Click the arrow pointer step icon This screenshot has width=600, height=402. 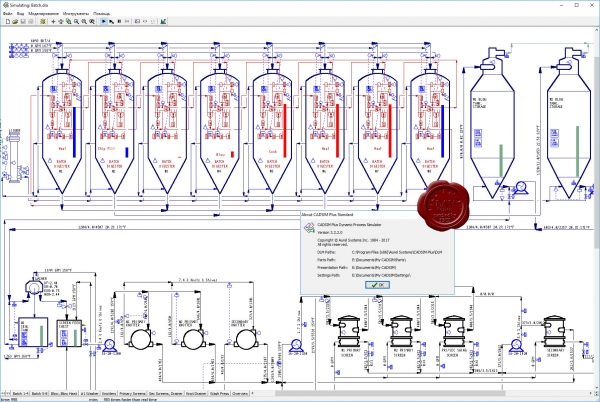point(111,22)
